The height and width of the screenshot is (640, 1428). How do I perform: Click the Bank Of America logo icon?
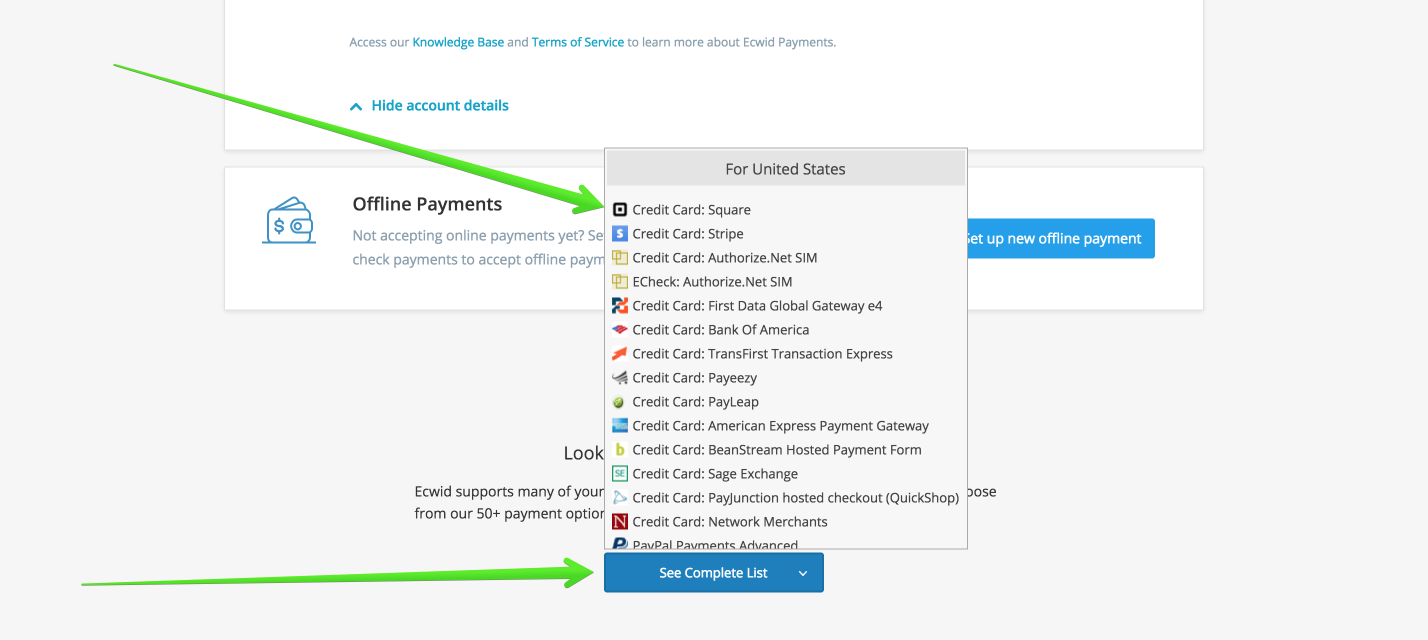620,330
